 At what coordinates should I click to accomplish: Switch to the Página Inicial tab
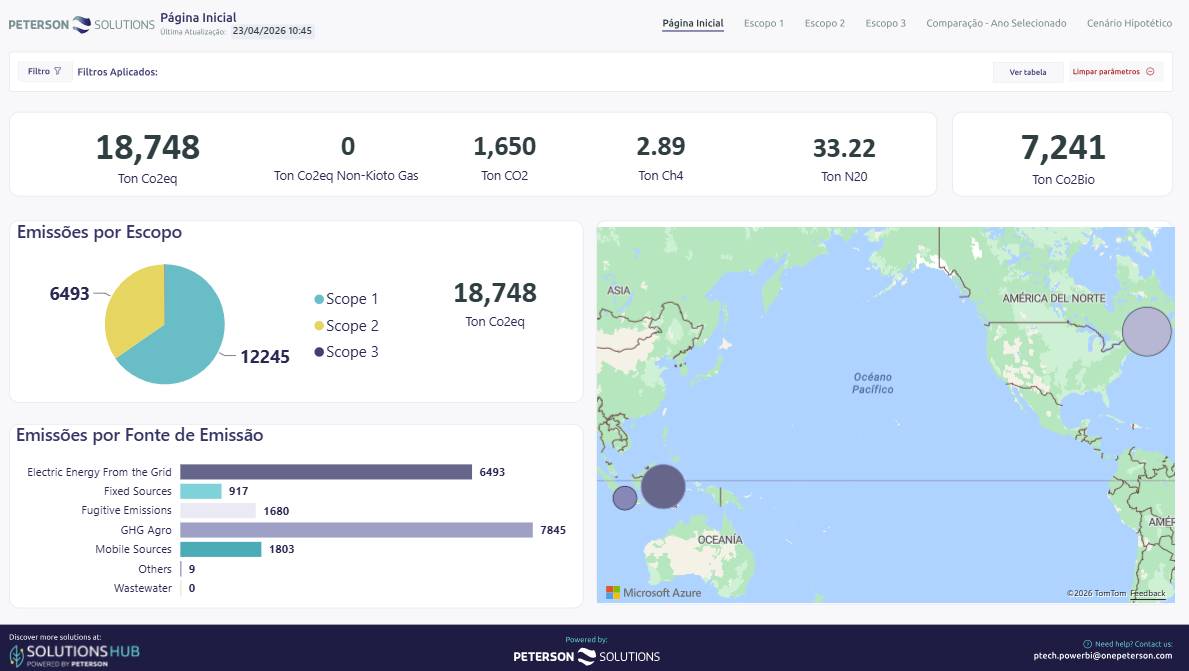tap(693, 24)
